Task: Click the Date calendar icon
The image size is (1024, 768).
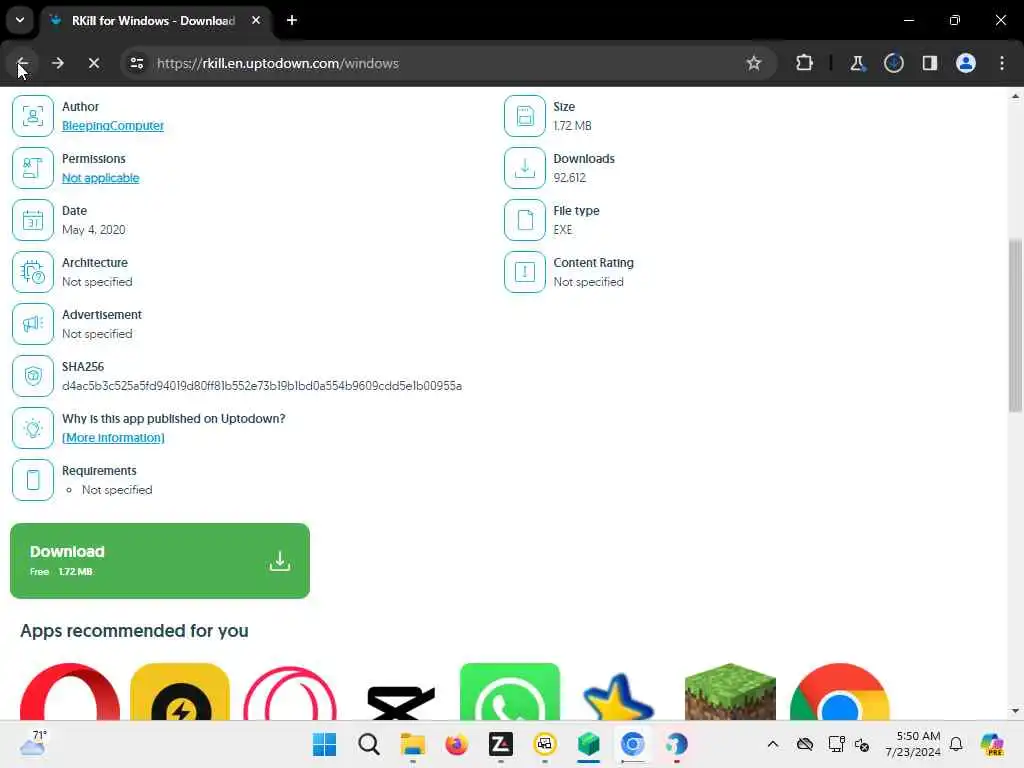Action: pyautogui.click(x=33, y=220)
